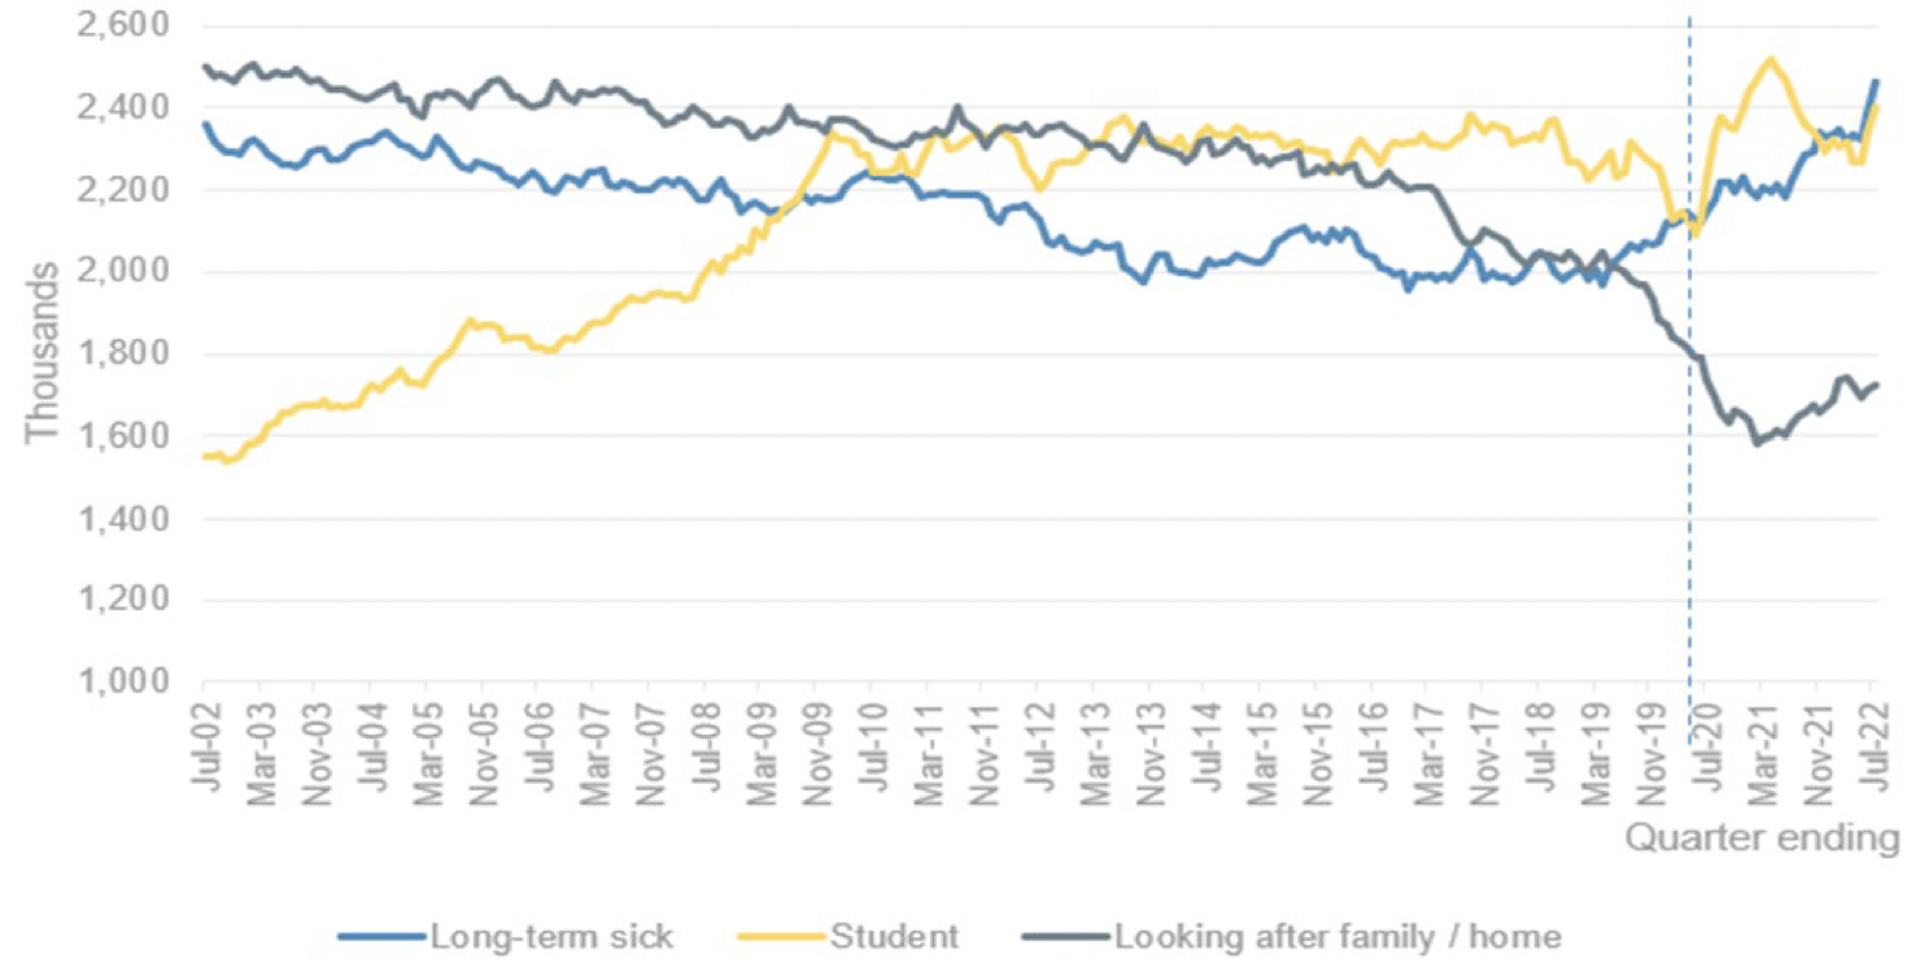Click the Jul-16 x-axis date label

point(1375,746)
